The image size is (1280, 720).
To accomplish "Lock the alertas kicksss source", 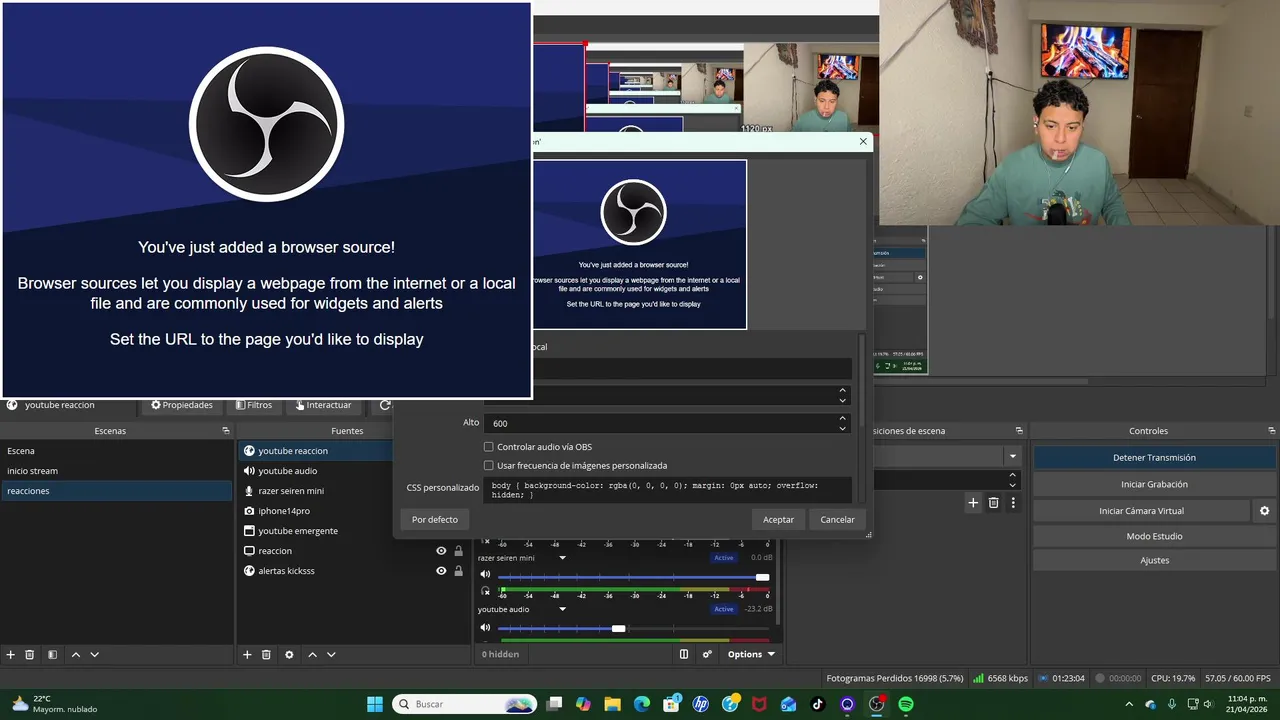I will point(459,571).
